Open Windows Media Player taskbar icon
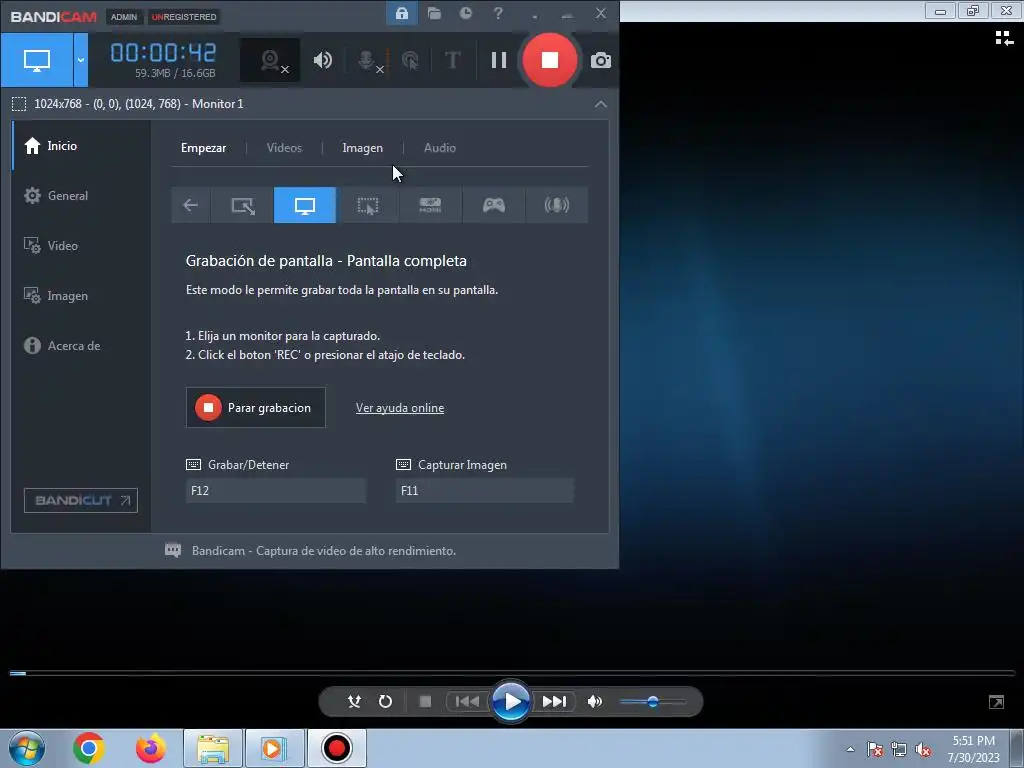1024x768 pixels. coord(274,748)
